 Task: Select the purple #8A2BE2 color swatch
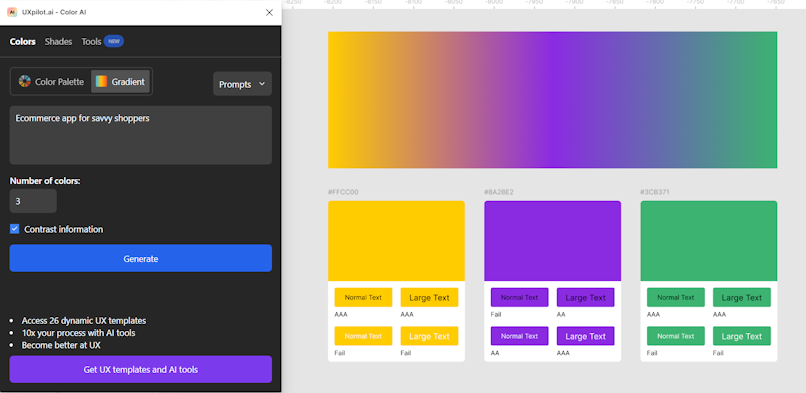click(553, 241)
